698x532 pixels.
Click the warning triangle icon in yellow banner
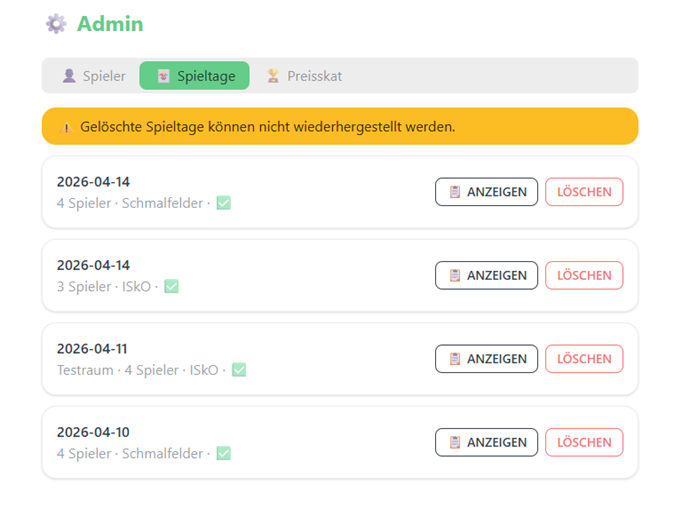point(66,127)
